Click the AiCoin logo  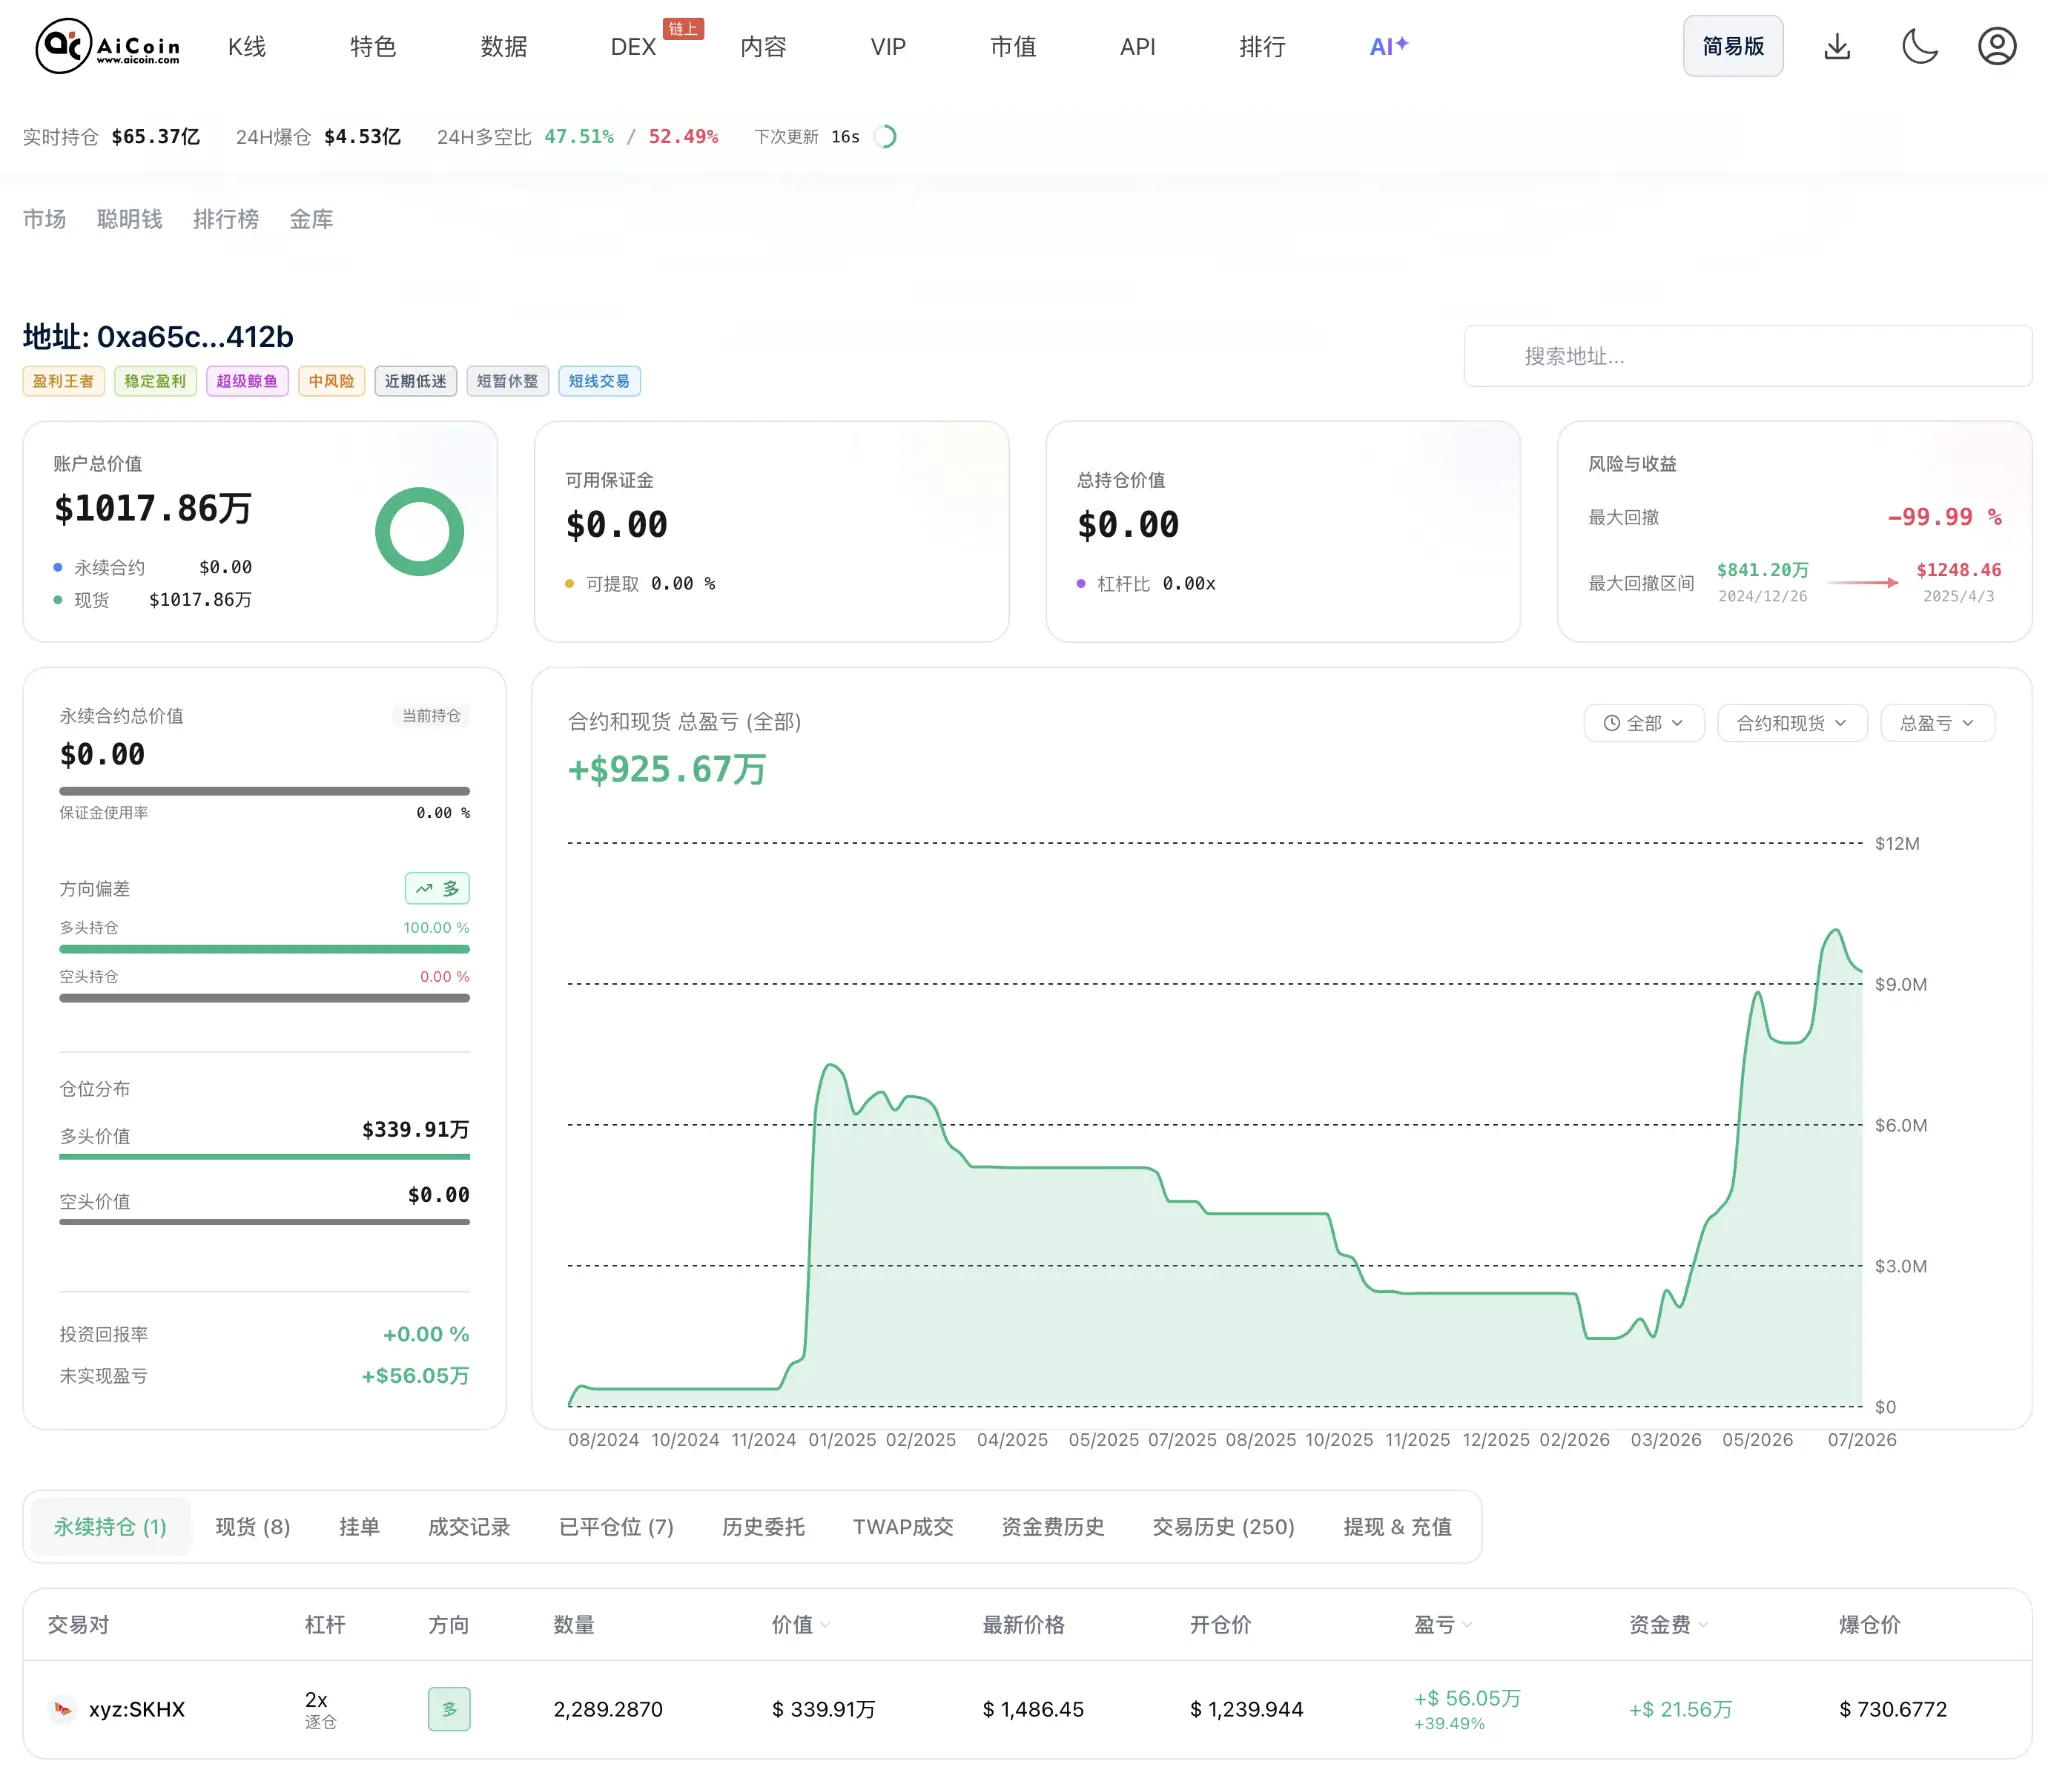[x=108, y=46]
